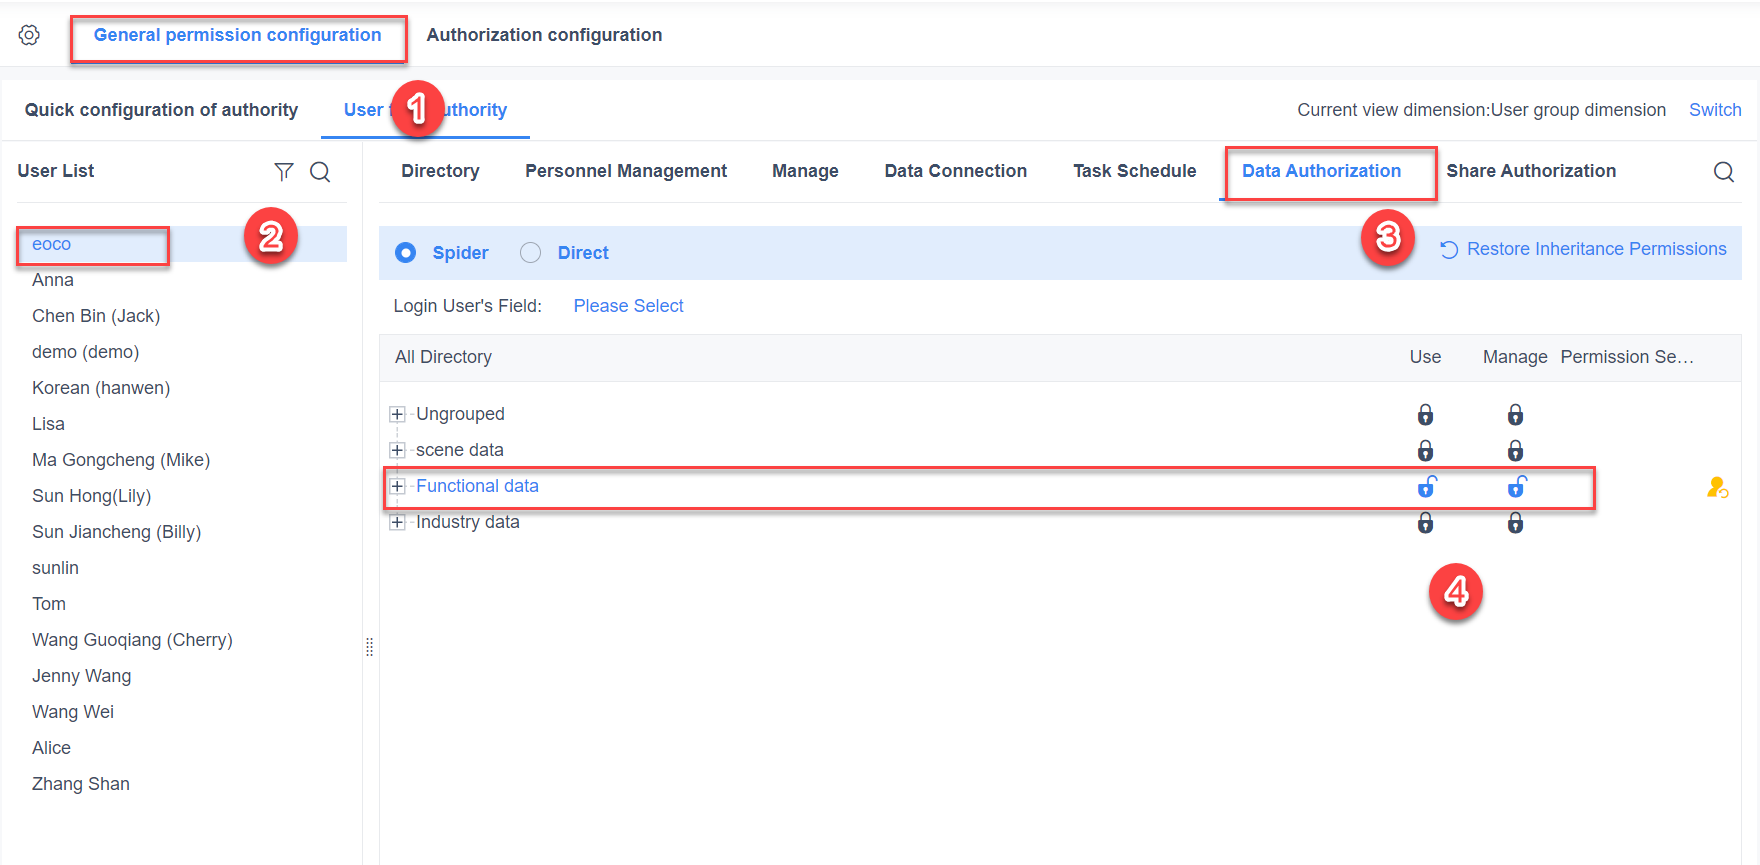Image resolution: width=1760 pixels, height=865 pixels.
Task: Open Quick configuration of authority tab
Action: pos(161,110)
